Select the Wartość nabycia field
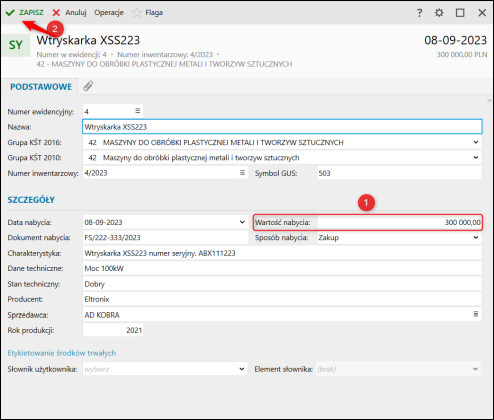Image resolution: width=494 pixels, height=420 pixels. [399, 222]
